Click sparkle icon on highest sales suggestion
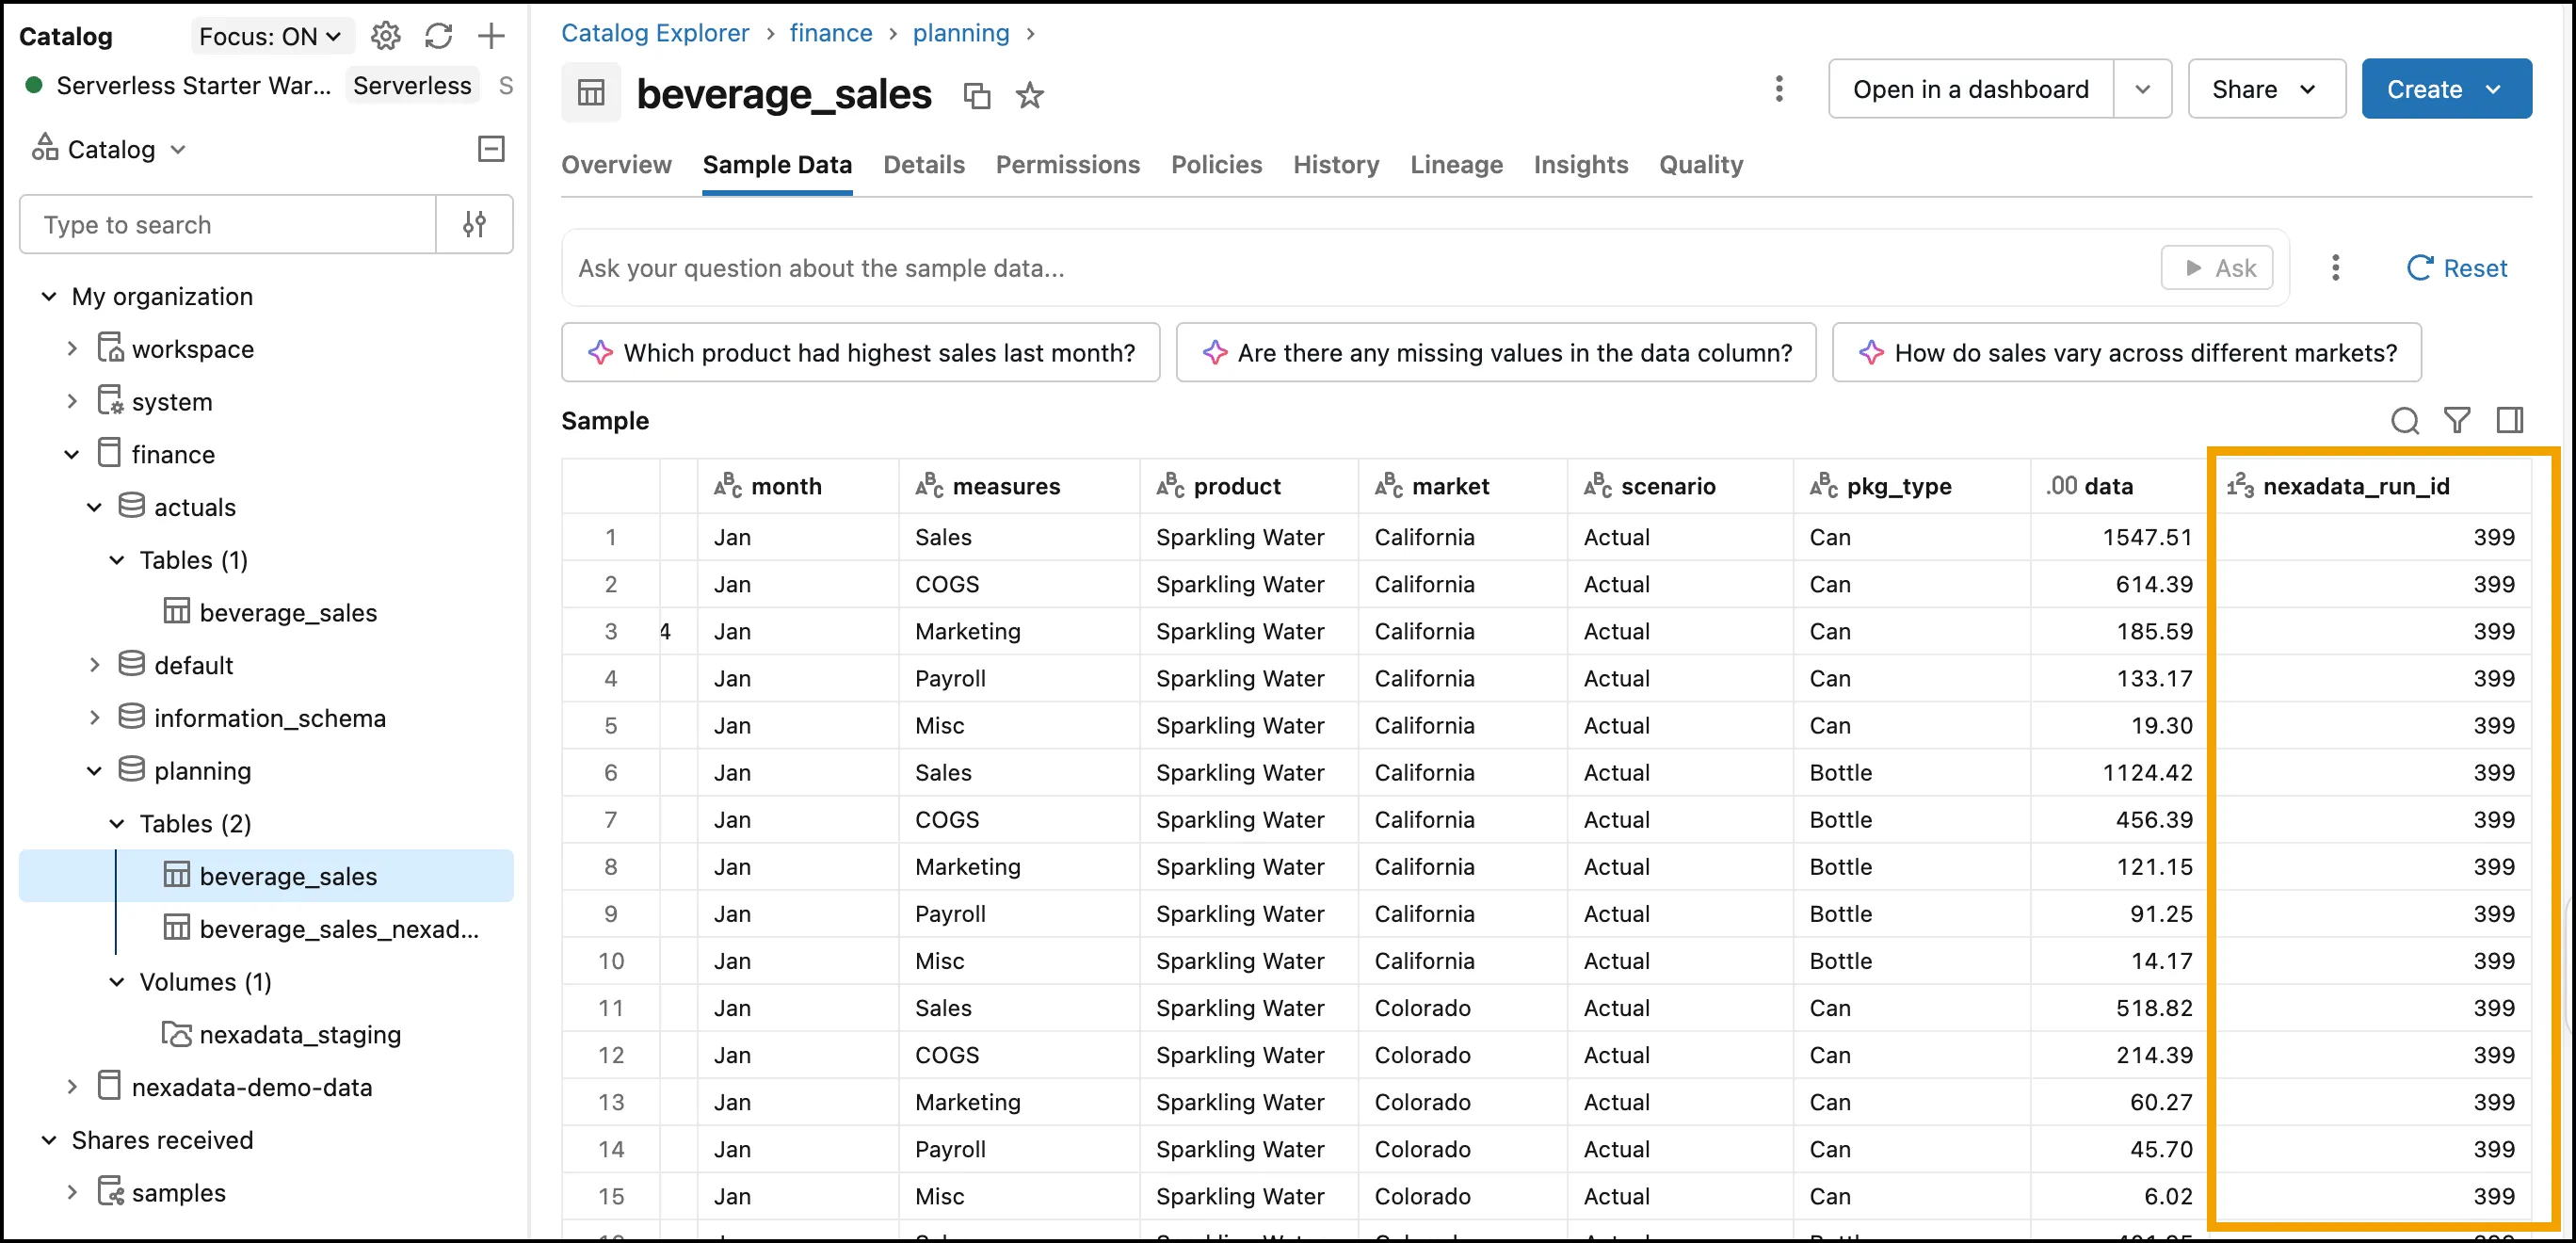Screen dimensions: 2576x1243 [x=600, y=352]
